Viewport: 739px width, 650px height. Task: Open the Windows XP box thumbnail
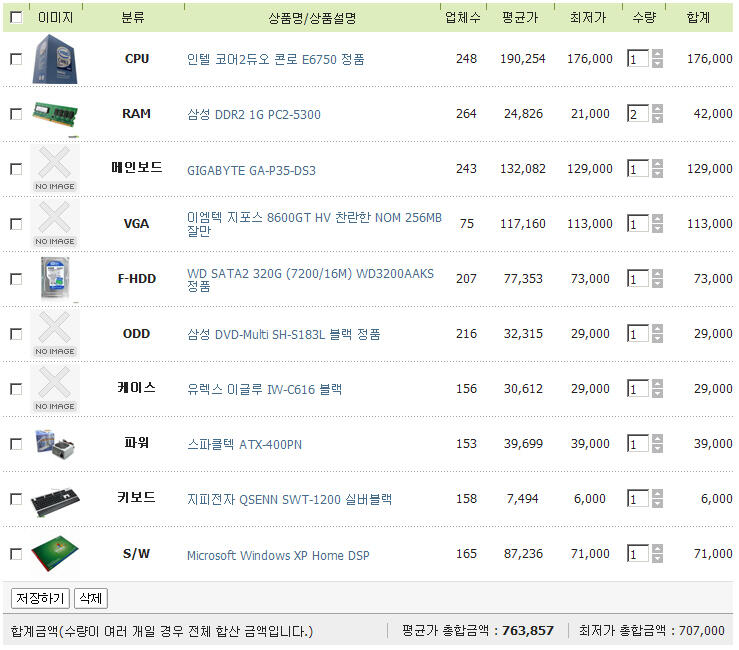[55, 553]
